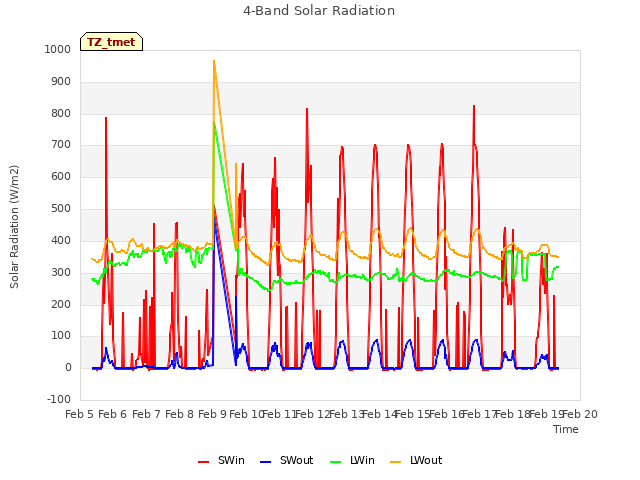Click the 800 y-axis tick label

(61, 113)
